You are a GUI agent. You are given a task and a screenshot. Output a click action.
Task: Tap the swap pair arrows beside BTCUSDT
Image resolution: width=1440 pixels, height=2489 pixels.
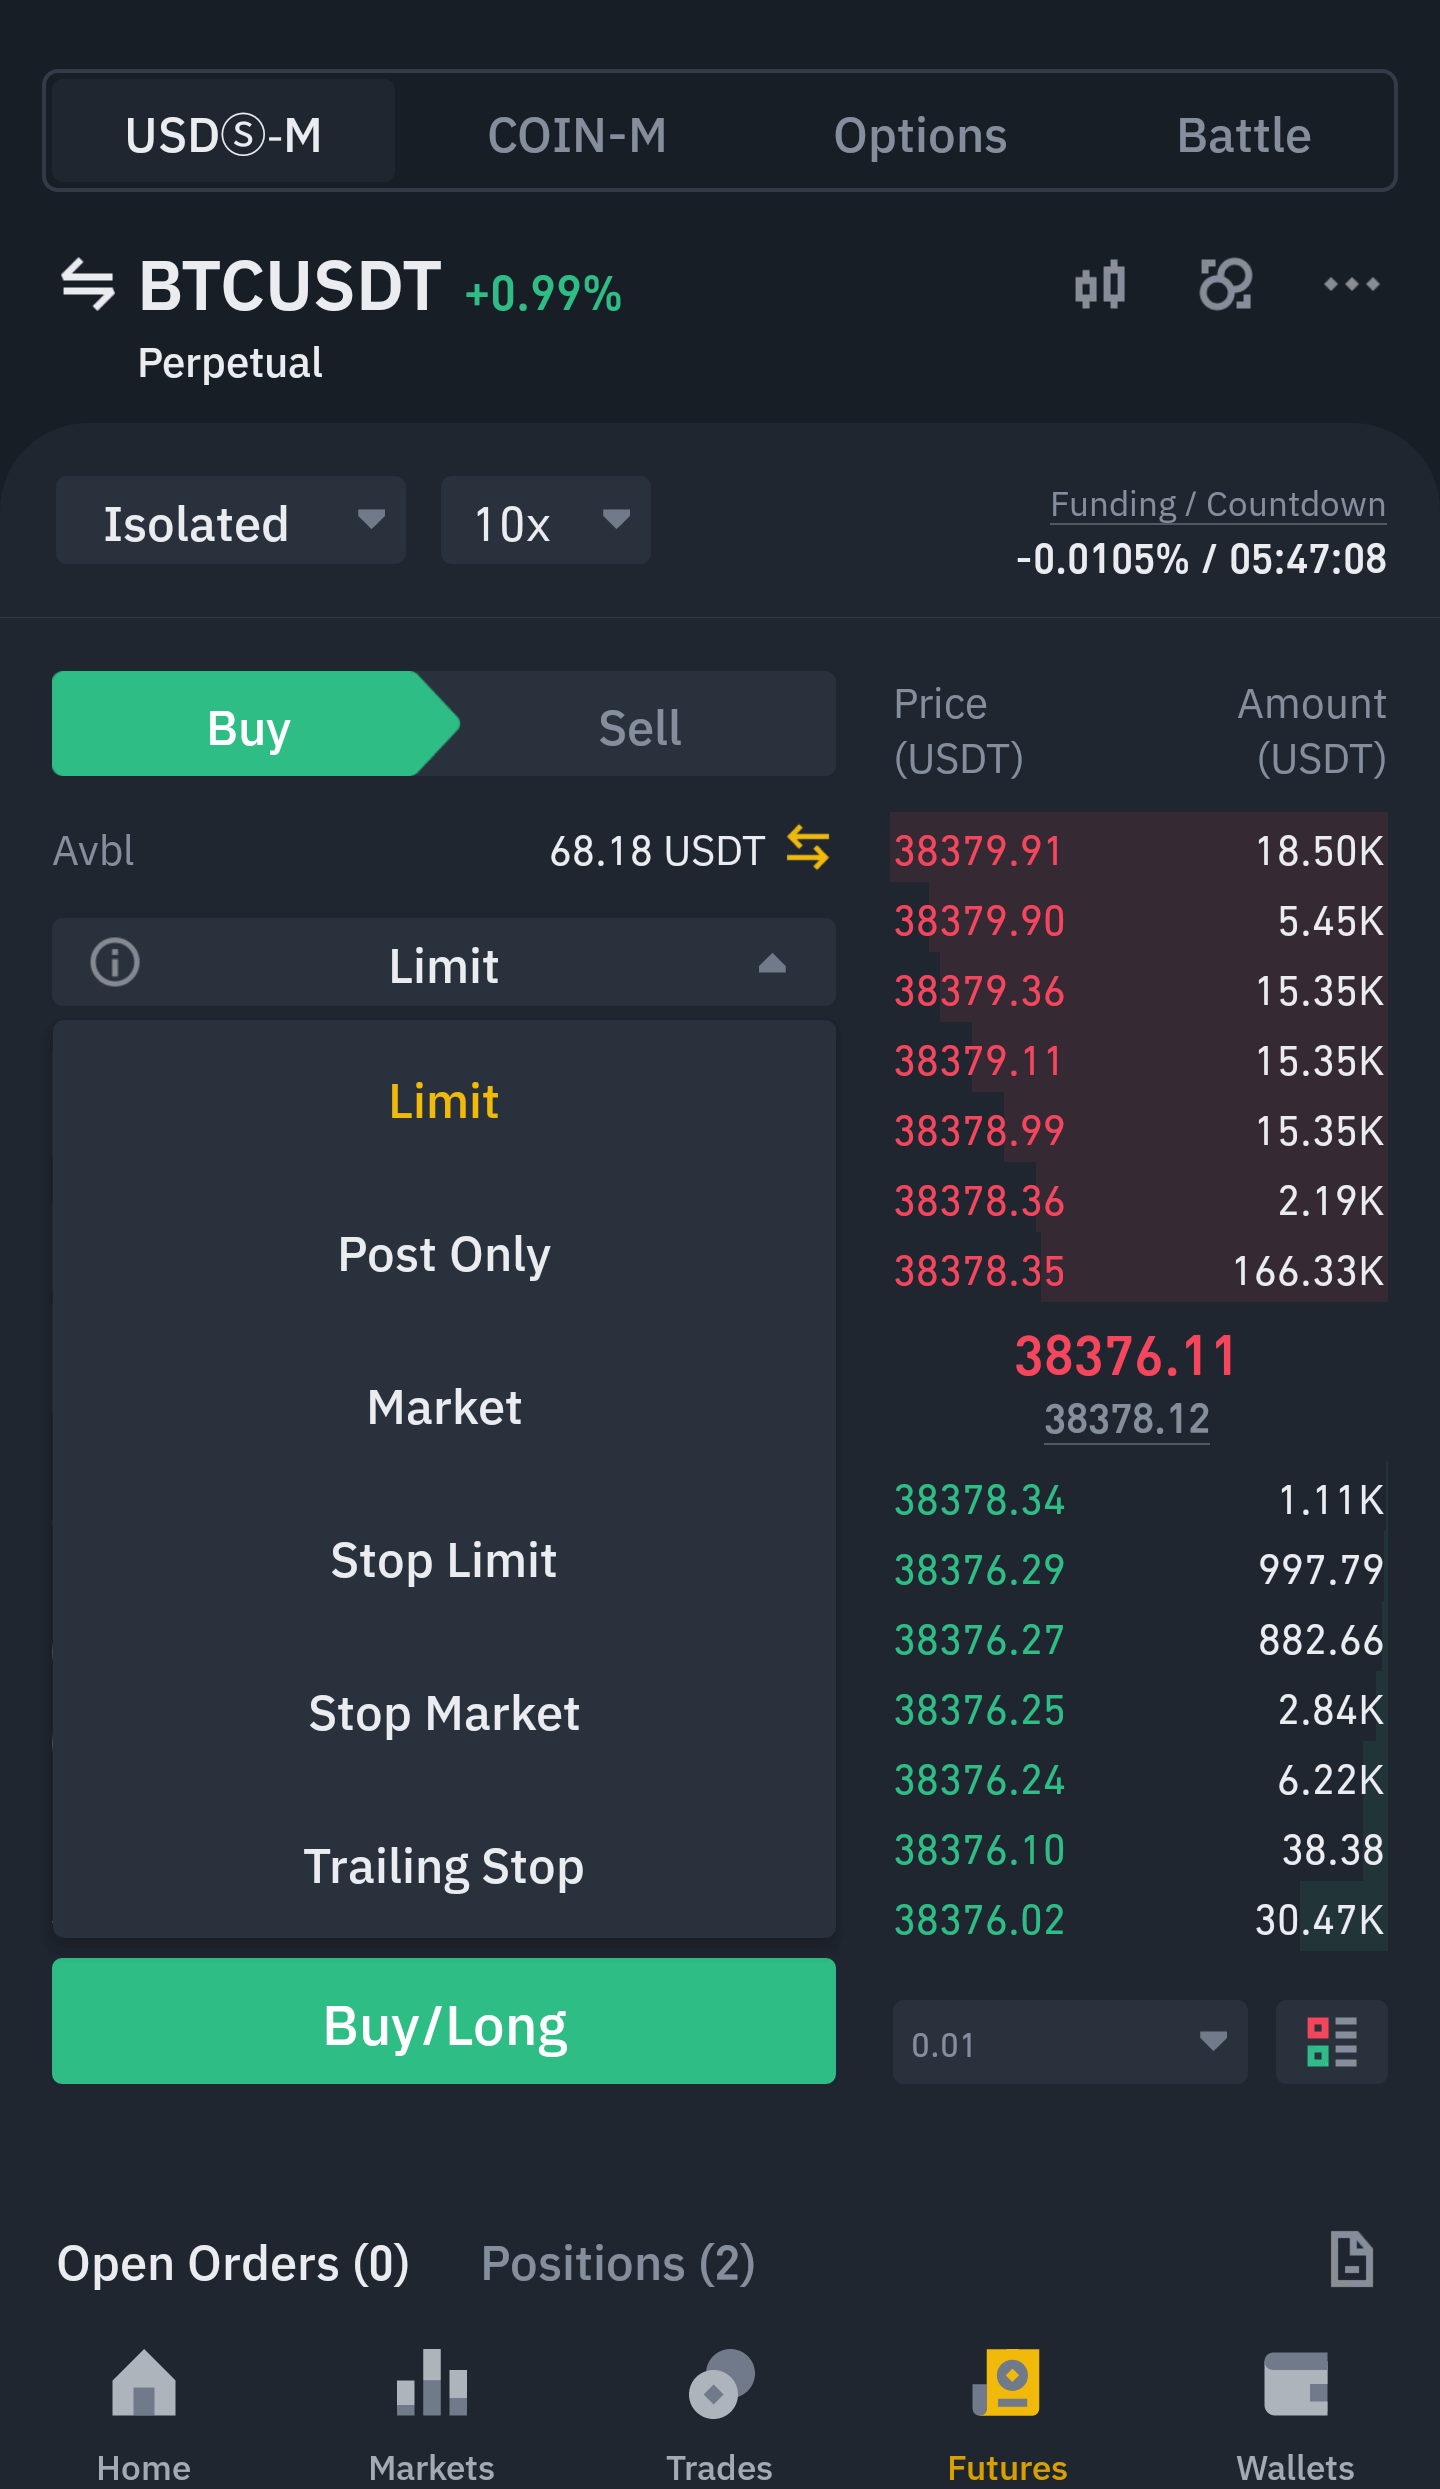click(88, 285)
